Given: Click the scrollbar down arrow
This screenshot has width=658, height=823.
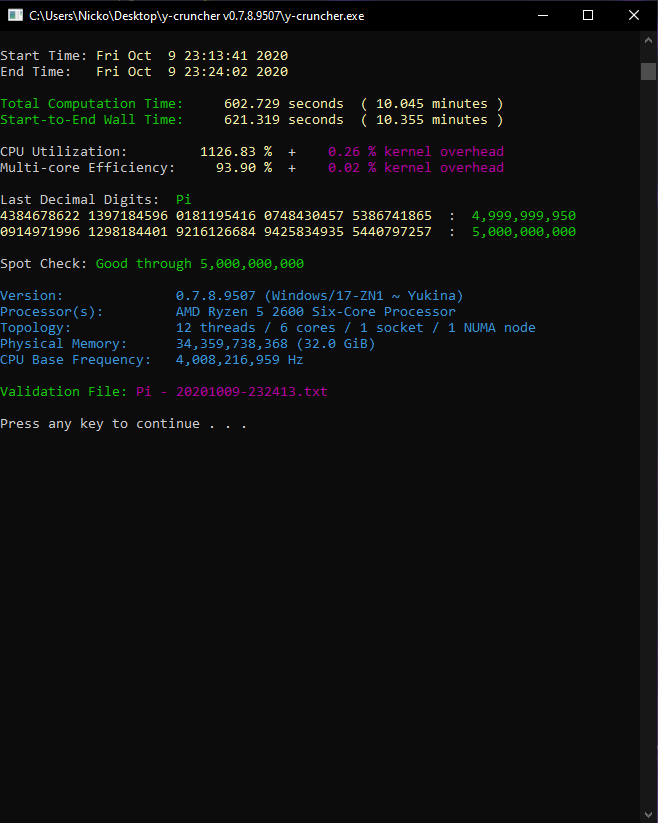Looking at the screenshot, I should pos(649,814).
